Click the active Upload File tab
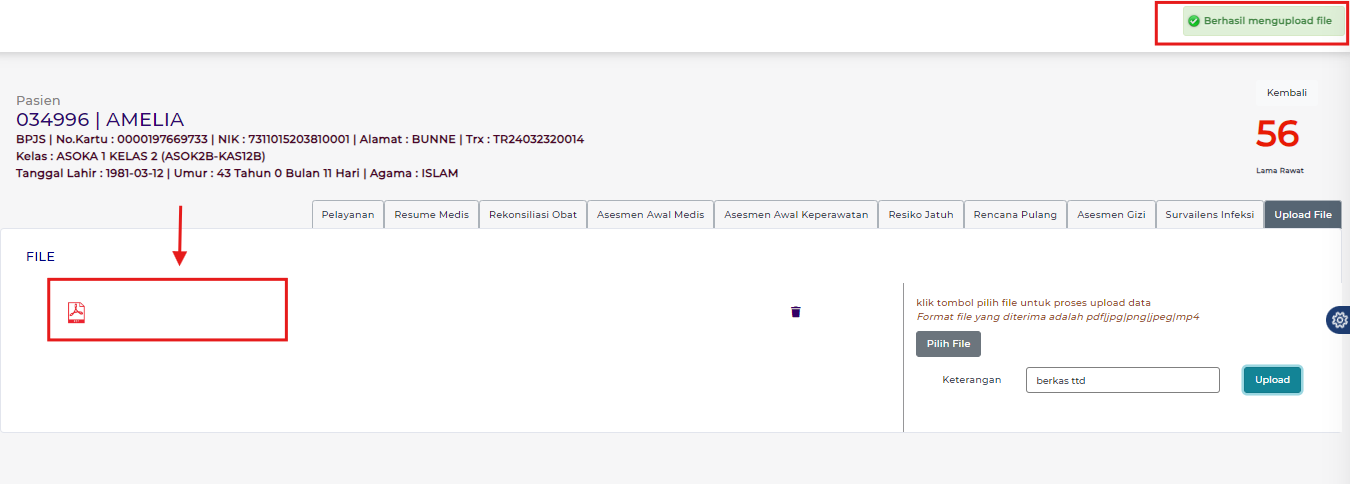The image size is (1350, 484). pyautogui.click(x=1302, y=215)
